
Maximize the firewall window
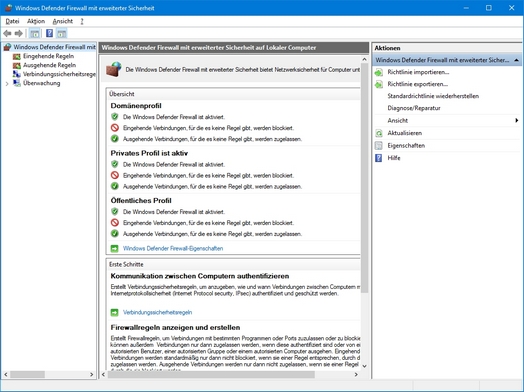[x=489, y=8]
